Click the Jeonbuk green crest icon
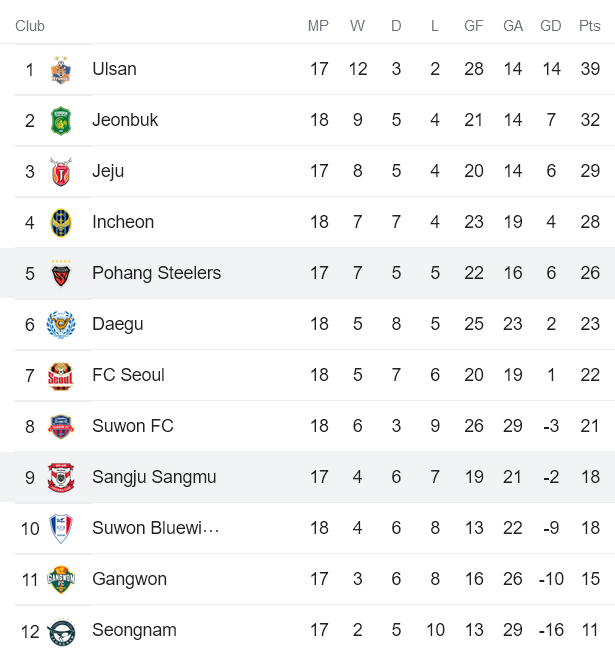615x666 pixels. click(x=61, y=120)
